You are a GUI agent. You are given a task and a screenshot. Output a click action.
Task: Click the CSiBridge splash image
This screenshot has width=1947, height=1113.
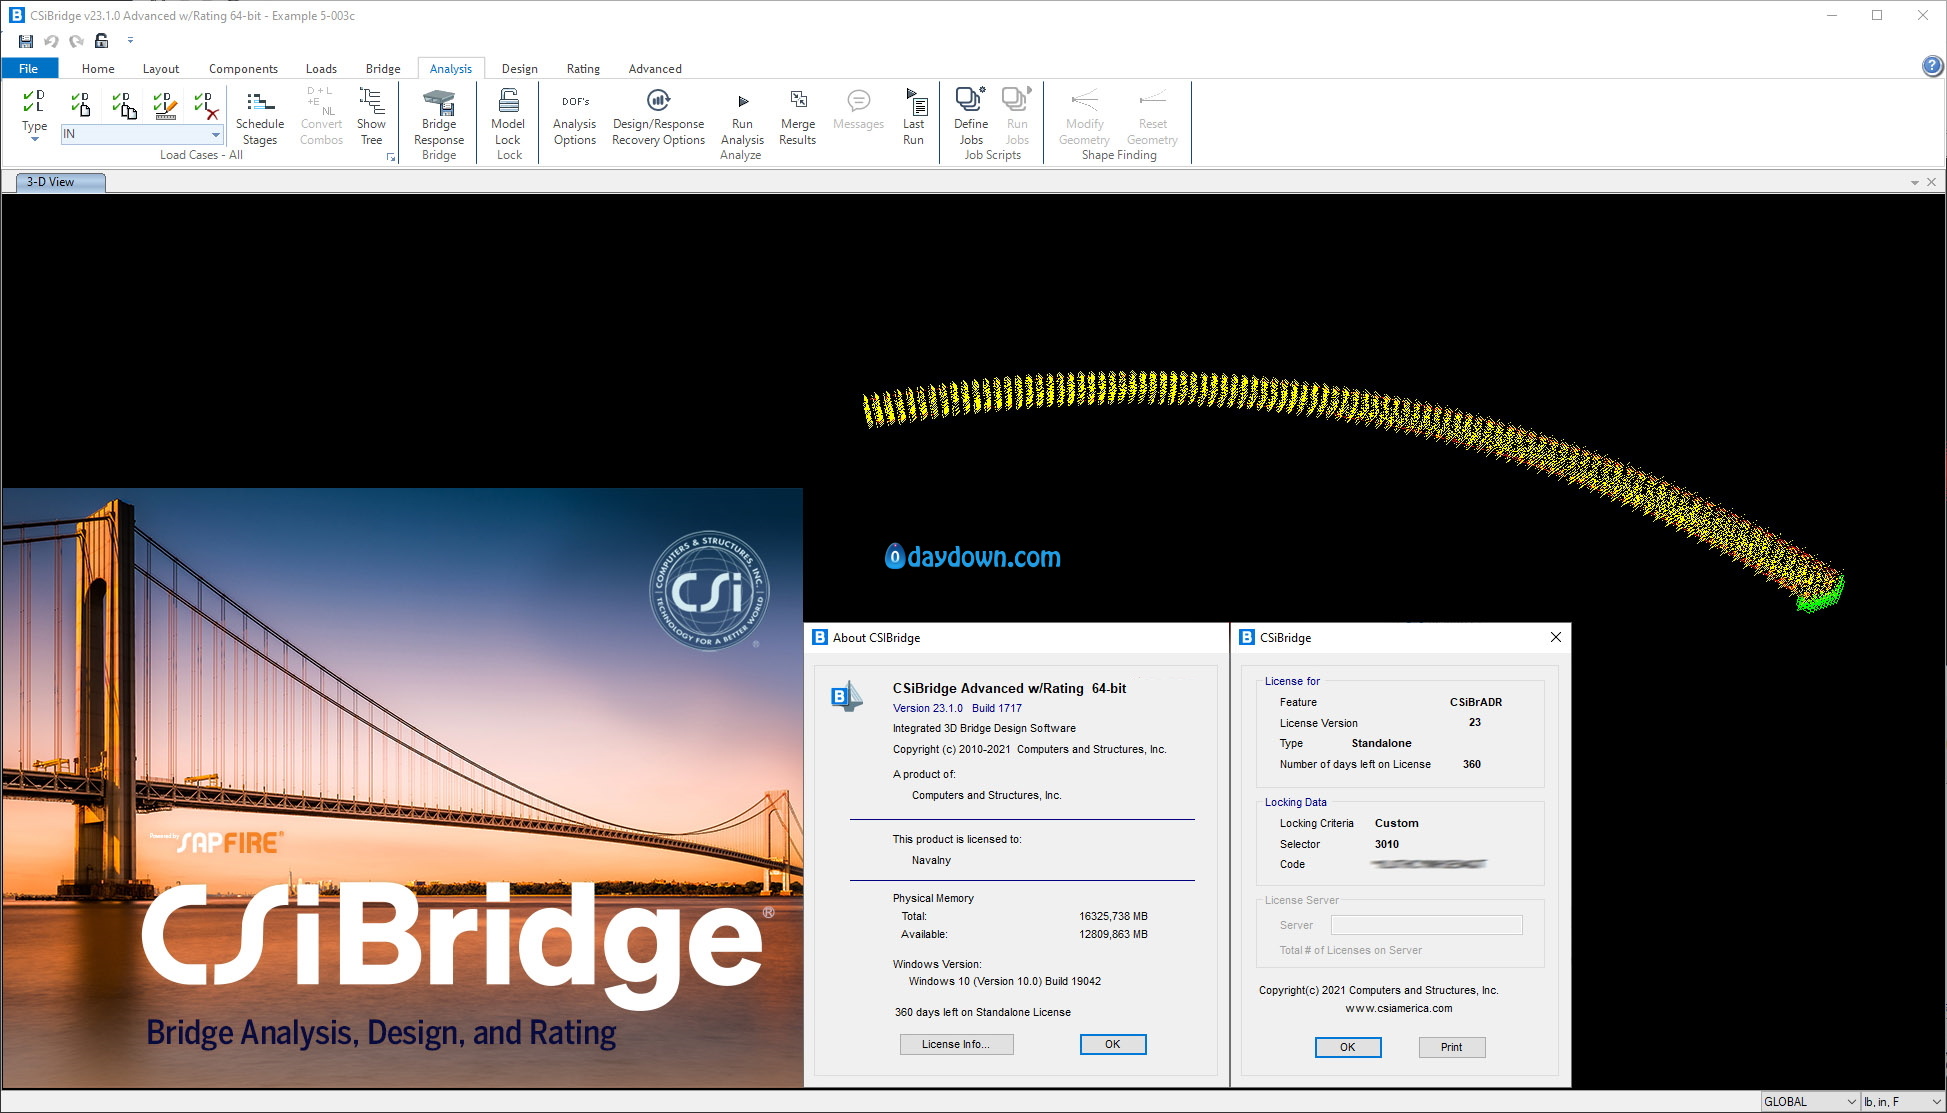[403, 787]
